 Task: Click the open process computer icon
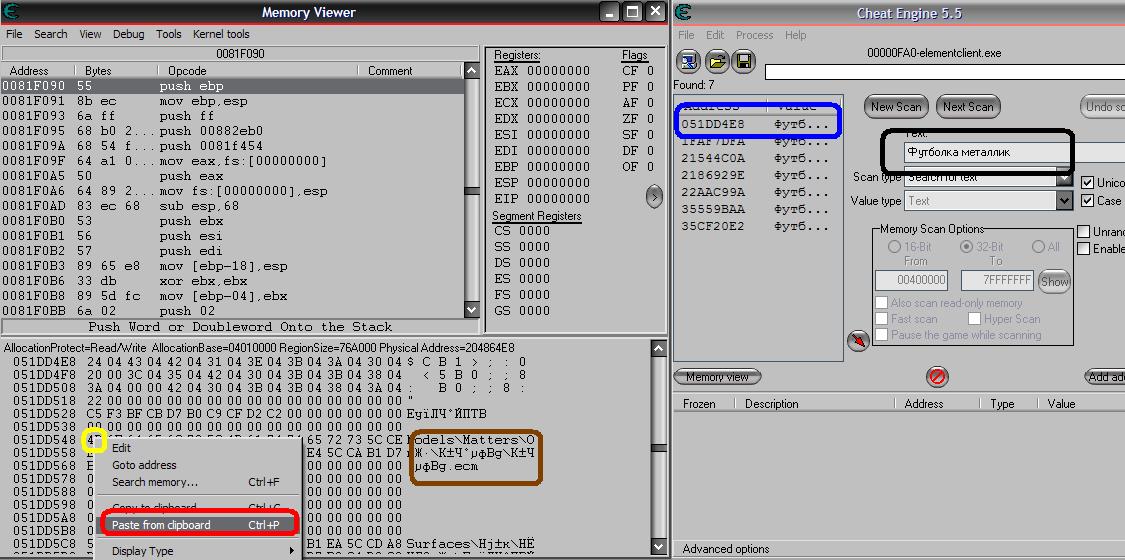click(688, 62)
